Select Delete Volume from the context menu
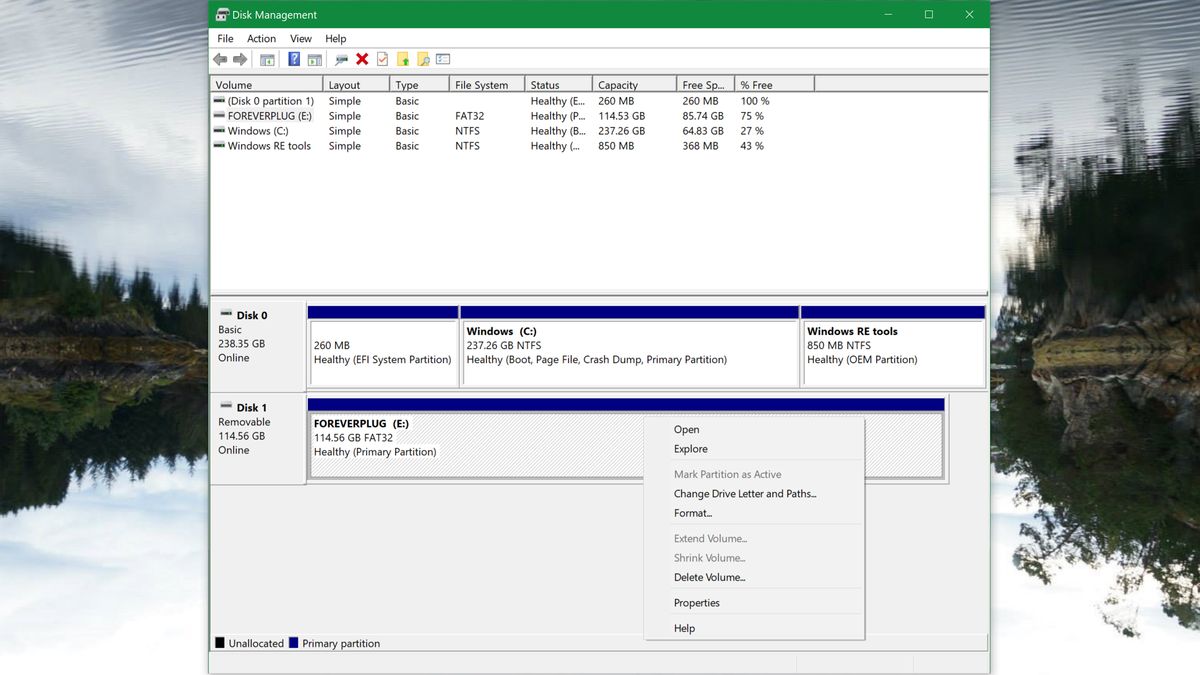Image resolution: width=1200 pixels, height=675 pixels. click(709, 577)
